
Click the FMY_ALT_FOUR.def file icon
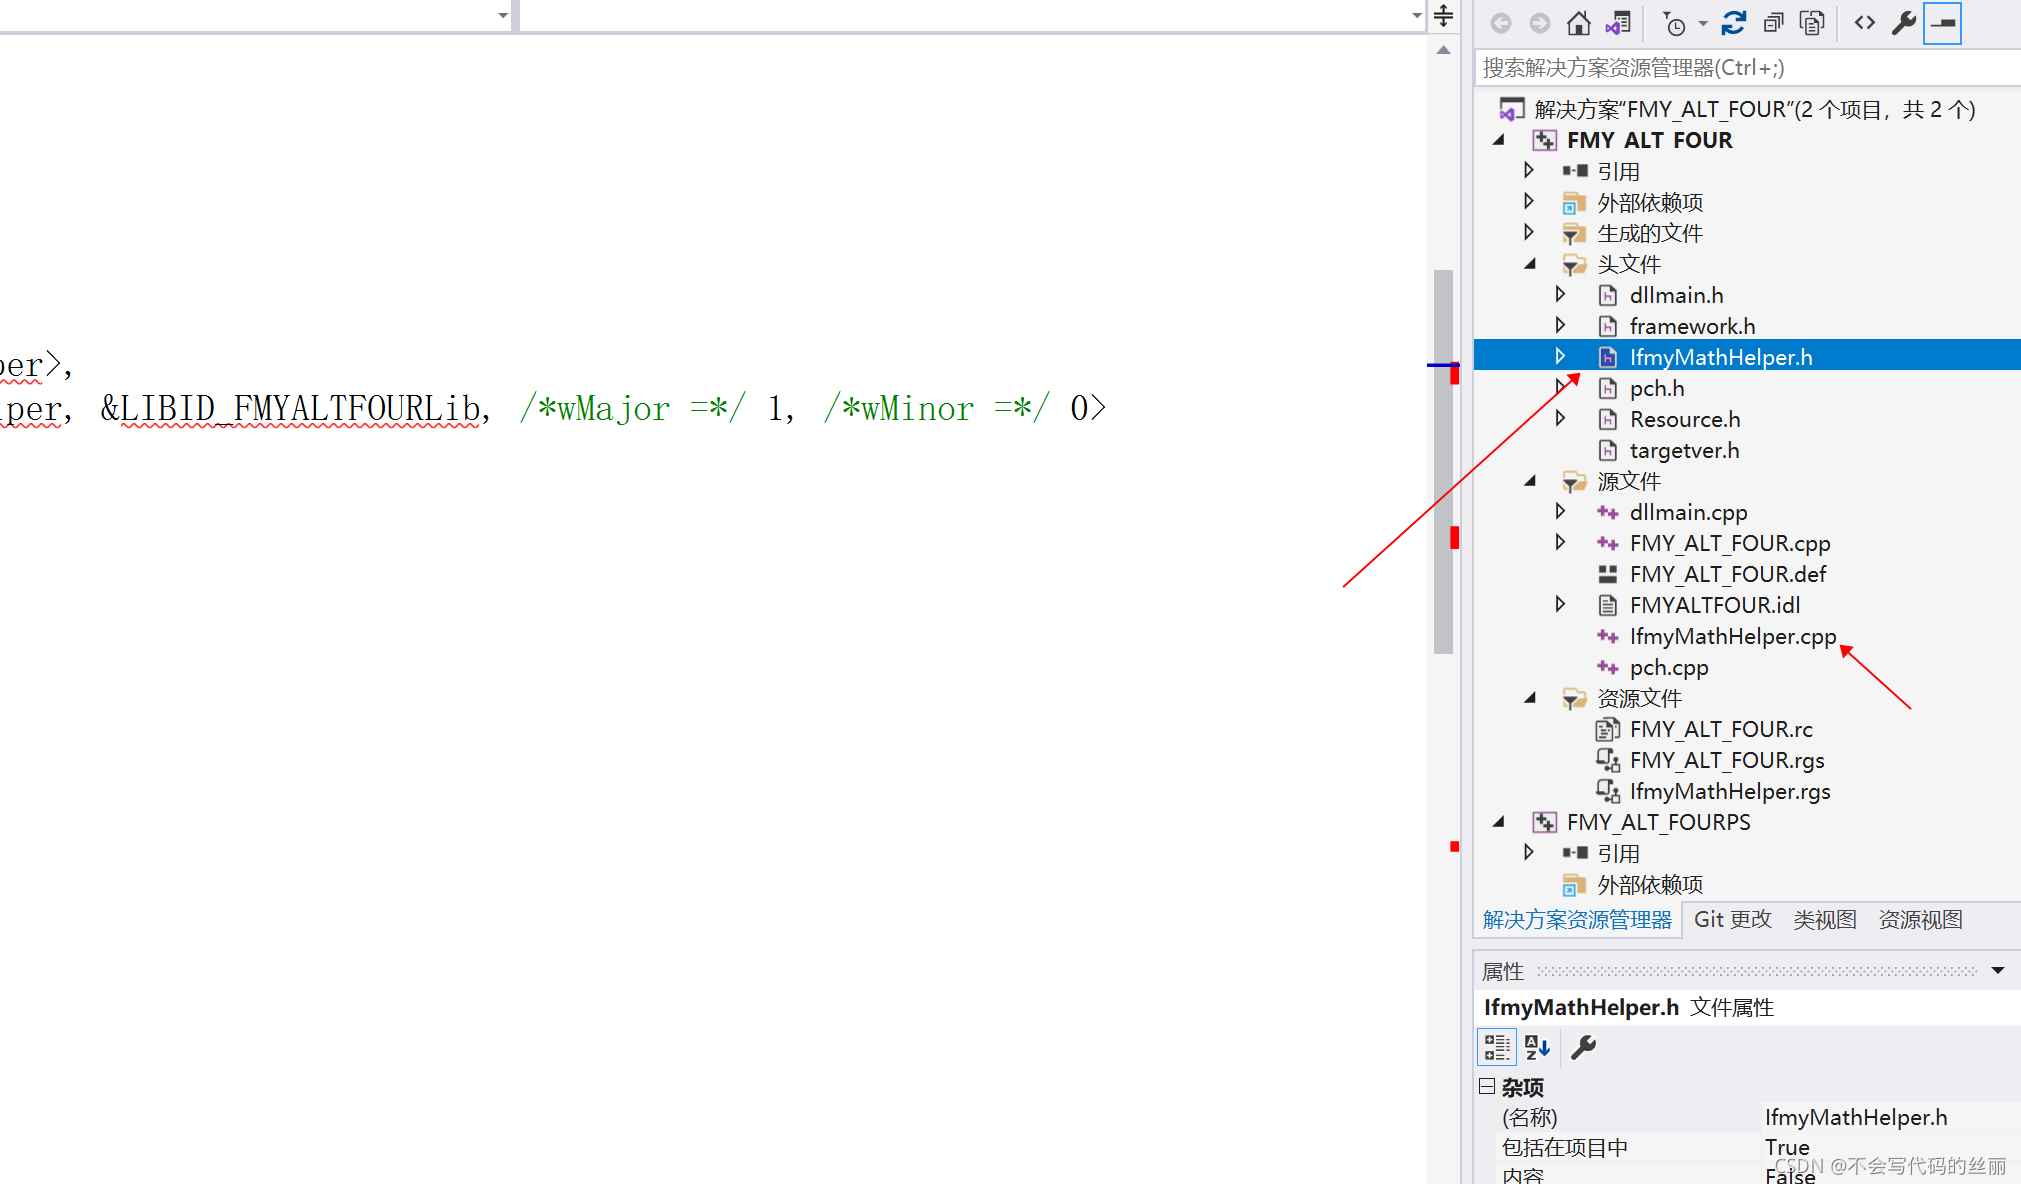click(x=1608, y=574)
